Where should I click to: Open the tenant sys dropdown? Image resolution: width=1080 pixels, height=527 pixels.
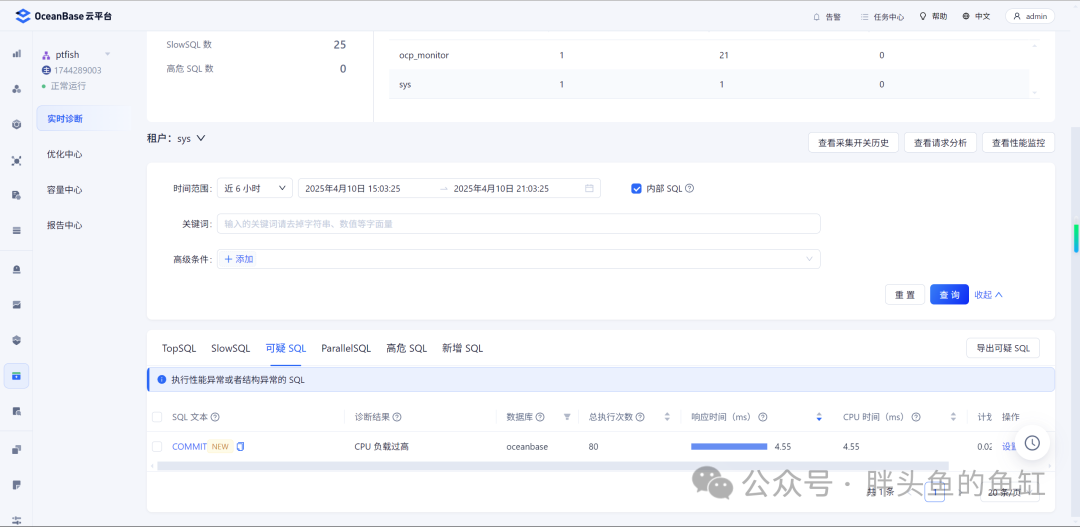pos(191,138)
